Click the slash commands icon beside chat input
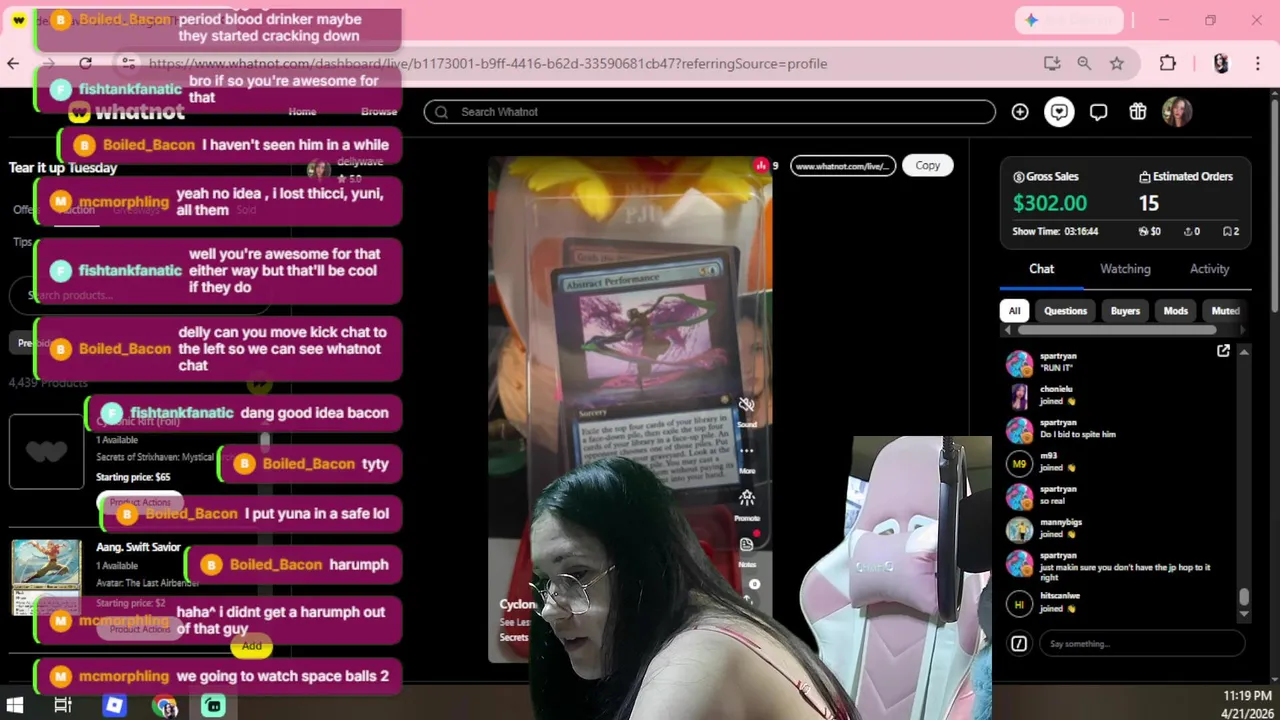Screen dimensions: 1280x720 tap(1019, 644)
